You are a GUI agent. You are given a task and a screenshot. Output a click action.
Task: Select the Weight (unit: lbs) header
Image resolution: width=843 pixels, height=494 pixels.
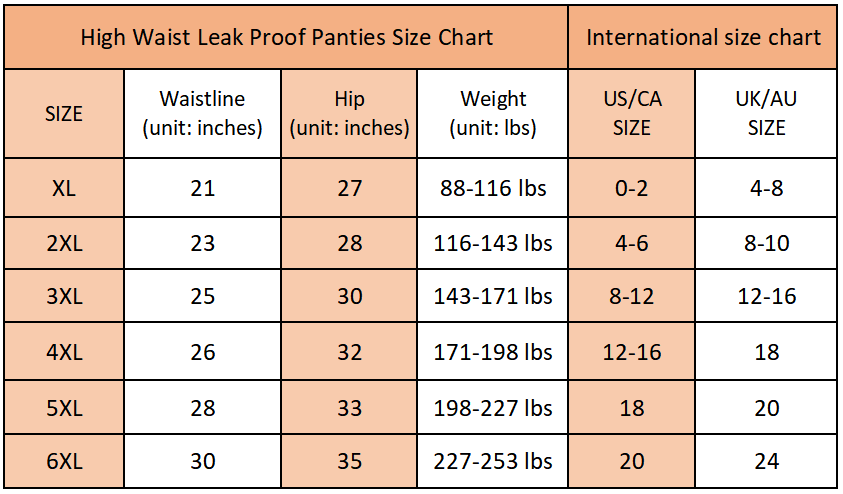[x=492, y=113]
